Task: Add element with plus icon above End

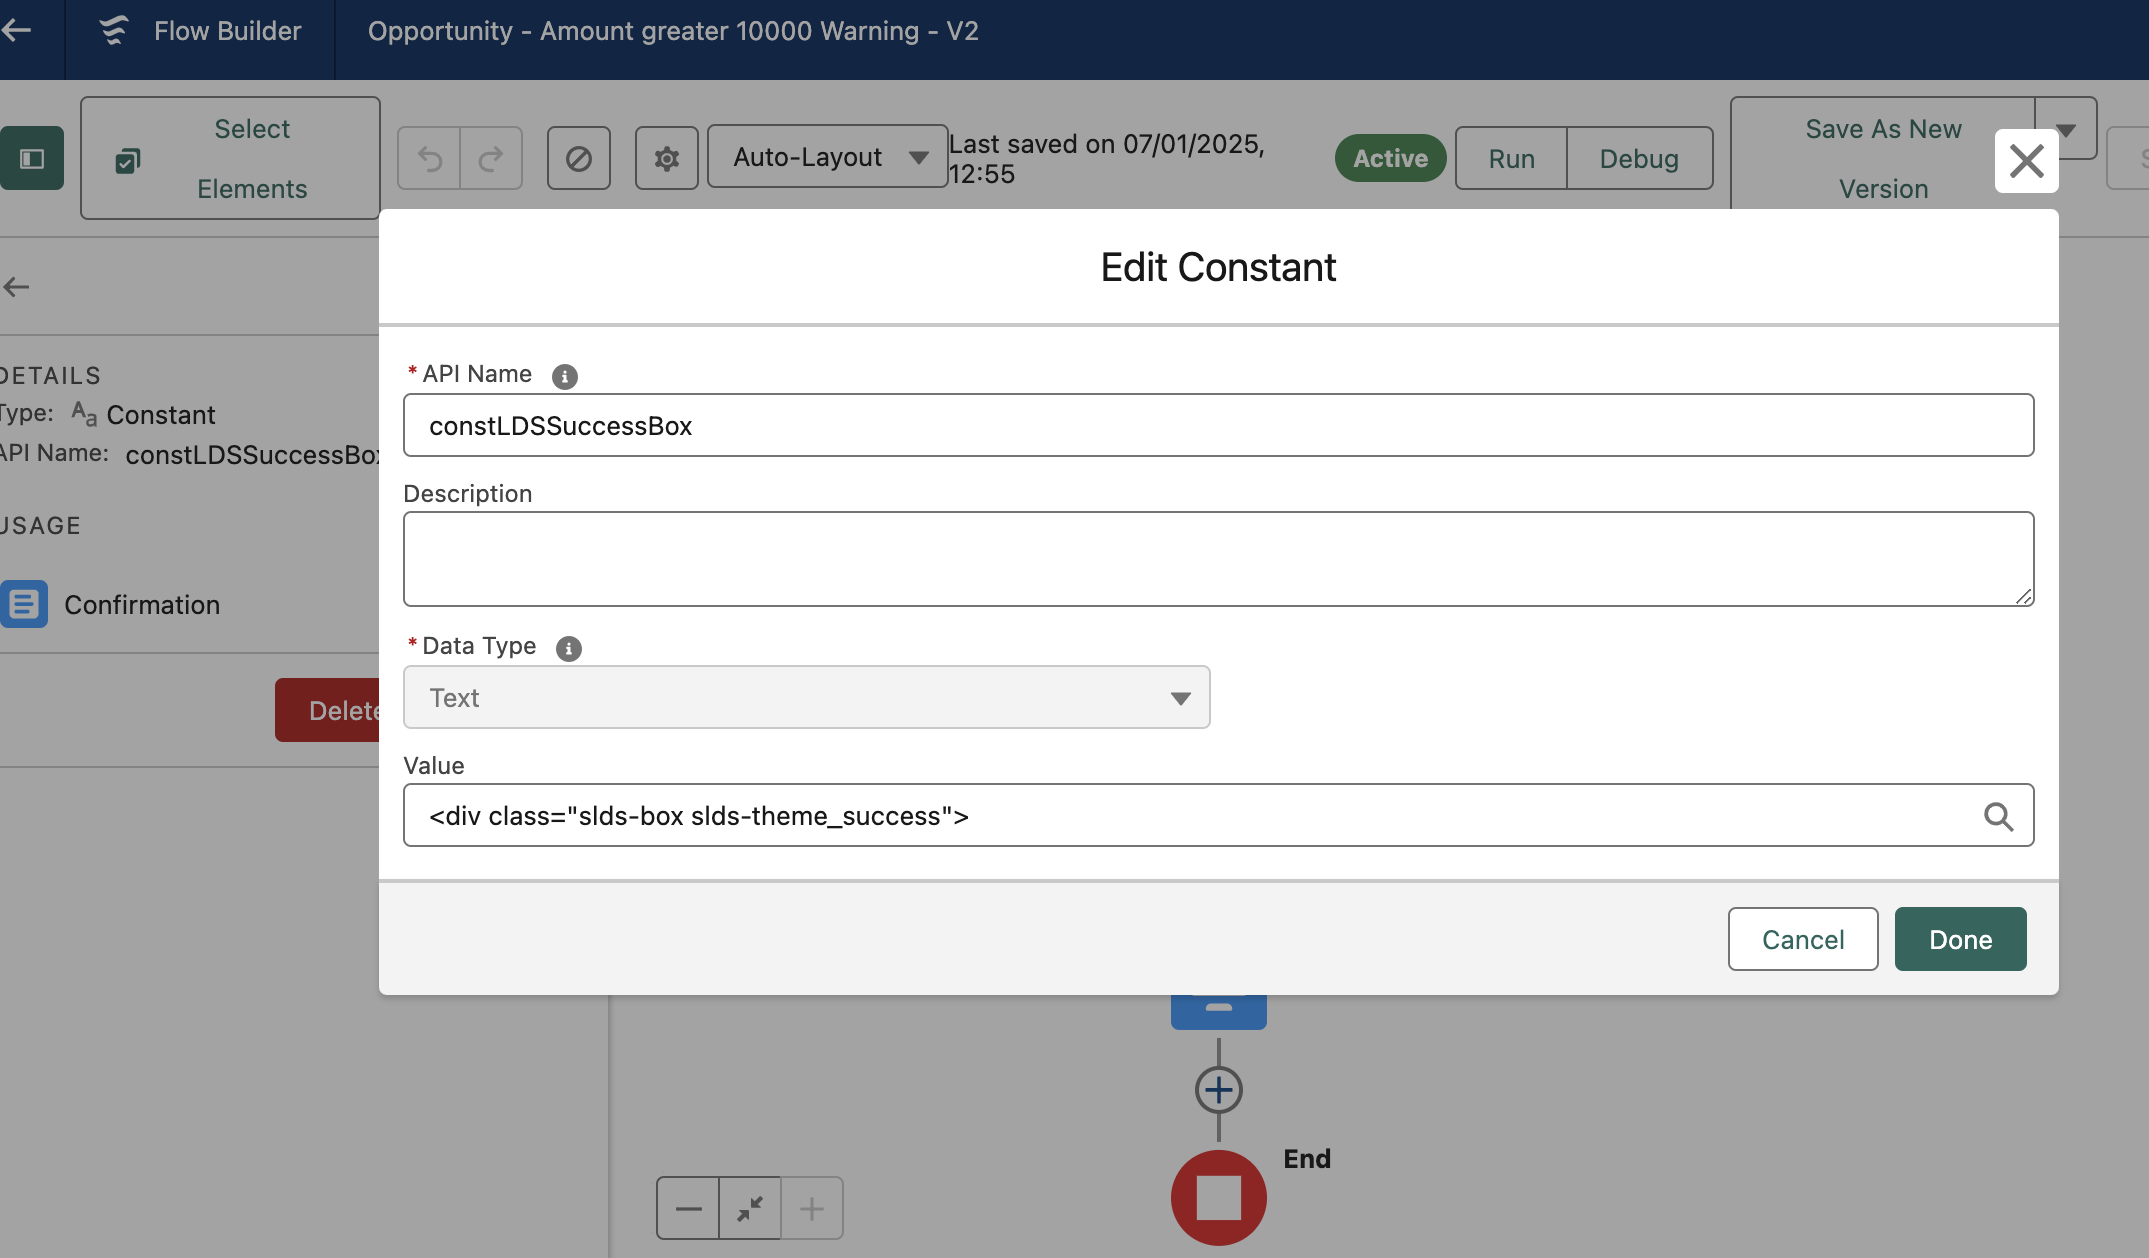Action: coord(1218,1089)
